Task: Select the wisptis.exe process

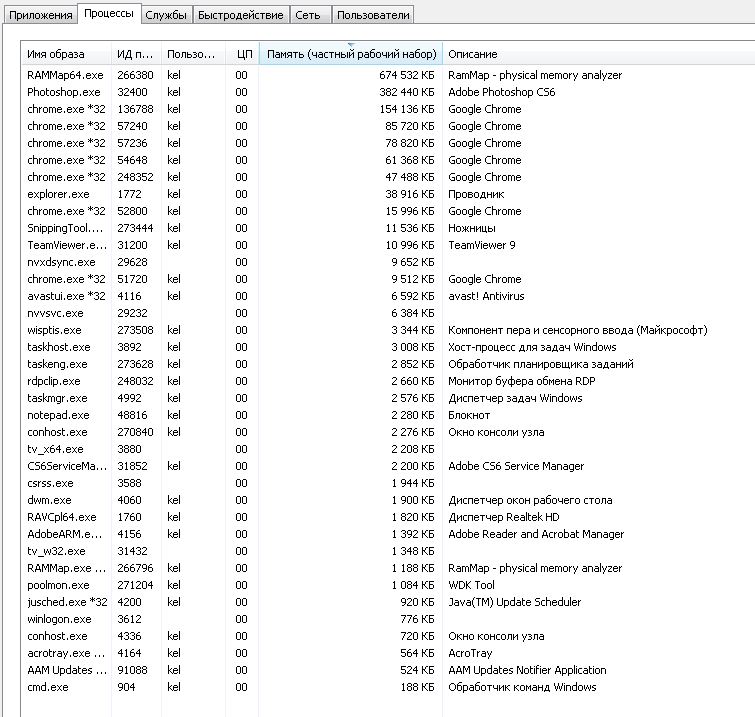Action: 388,330
